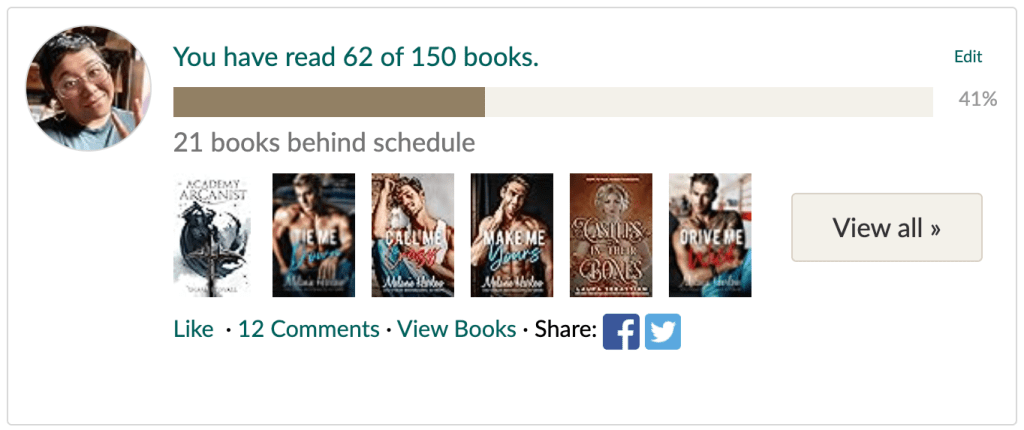The image size is (1024, 430).
Task: Open the 'You have read 62 of 150 books' heading
Action: coord(356,58)
